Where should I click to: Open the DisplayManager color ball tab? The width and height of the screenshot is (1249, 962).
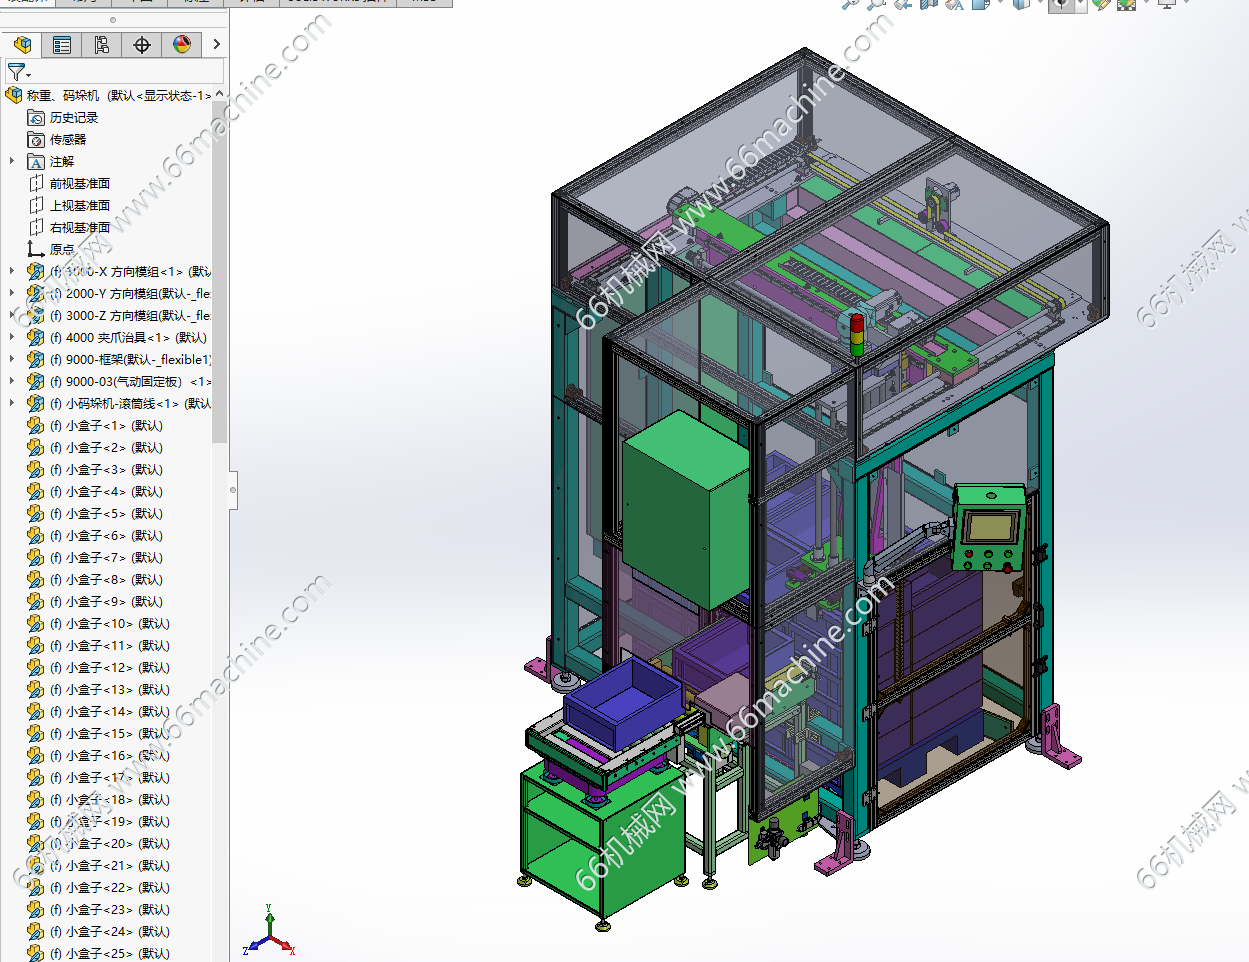(x=182, y=45)
